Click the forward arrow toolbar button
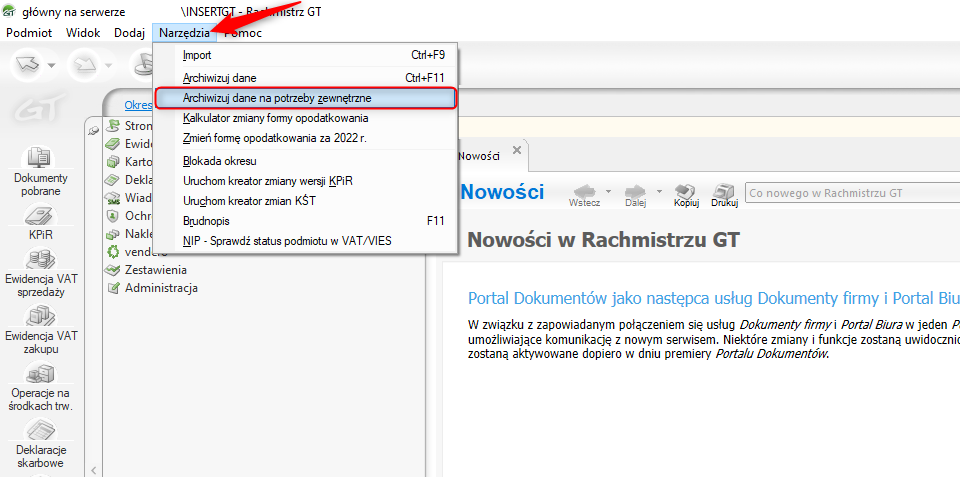 pos(86,65)
